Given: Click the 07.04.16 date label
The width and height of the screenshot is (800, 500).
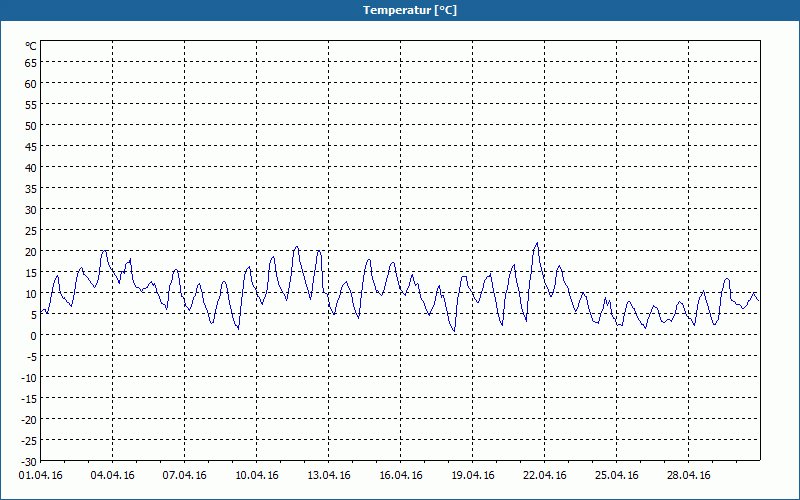Looking at the screenshot, I should (184, 476).
